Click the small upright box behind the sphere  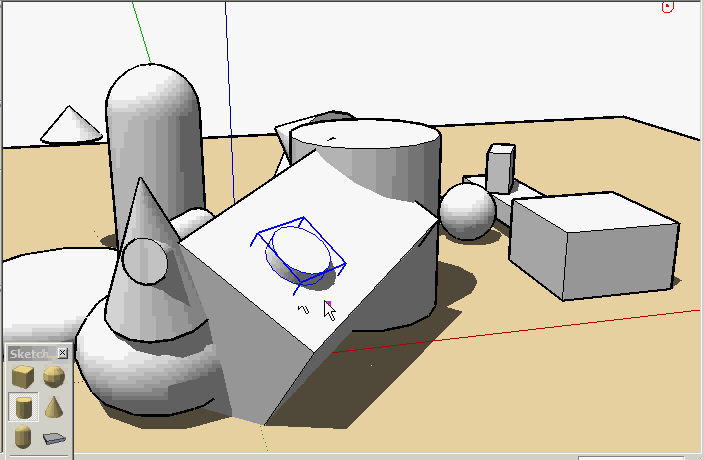500,168
